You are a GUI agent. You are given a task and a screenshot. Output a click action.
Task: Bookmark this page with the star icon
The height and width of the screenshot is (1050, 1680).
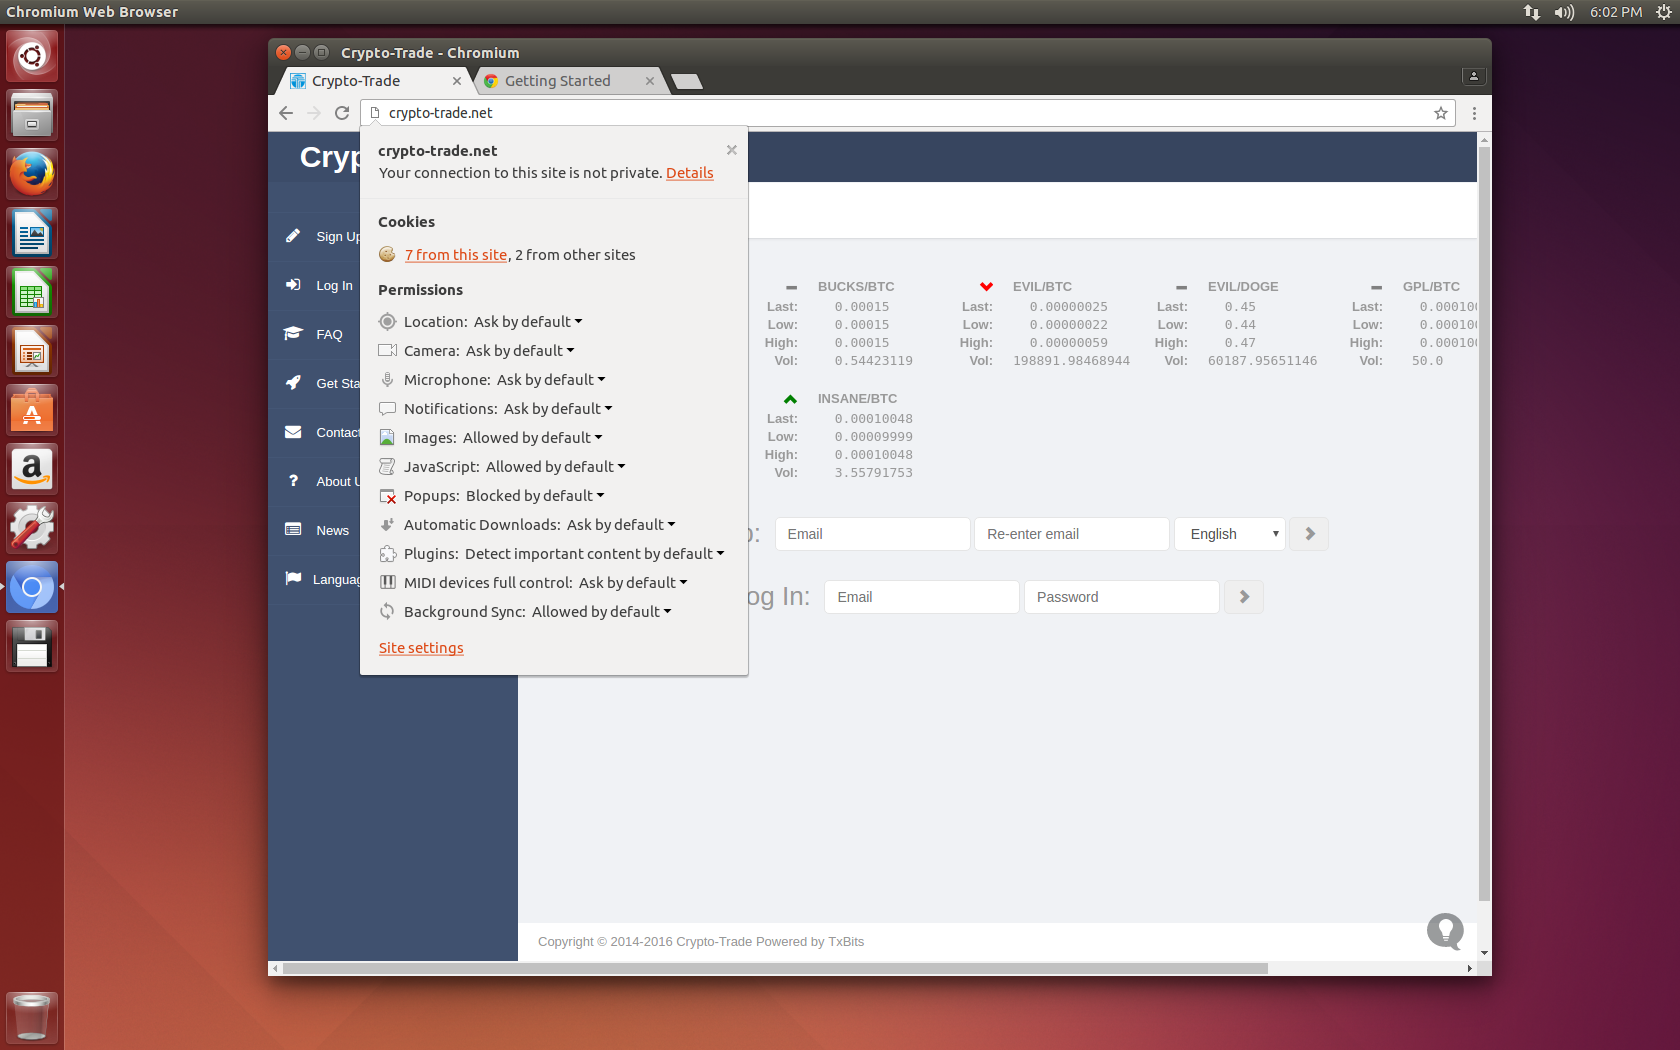(1441, 113)
